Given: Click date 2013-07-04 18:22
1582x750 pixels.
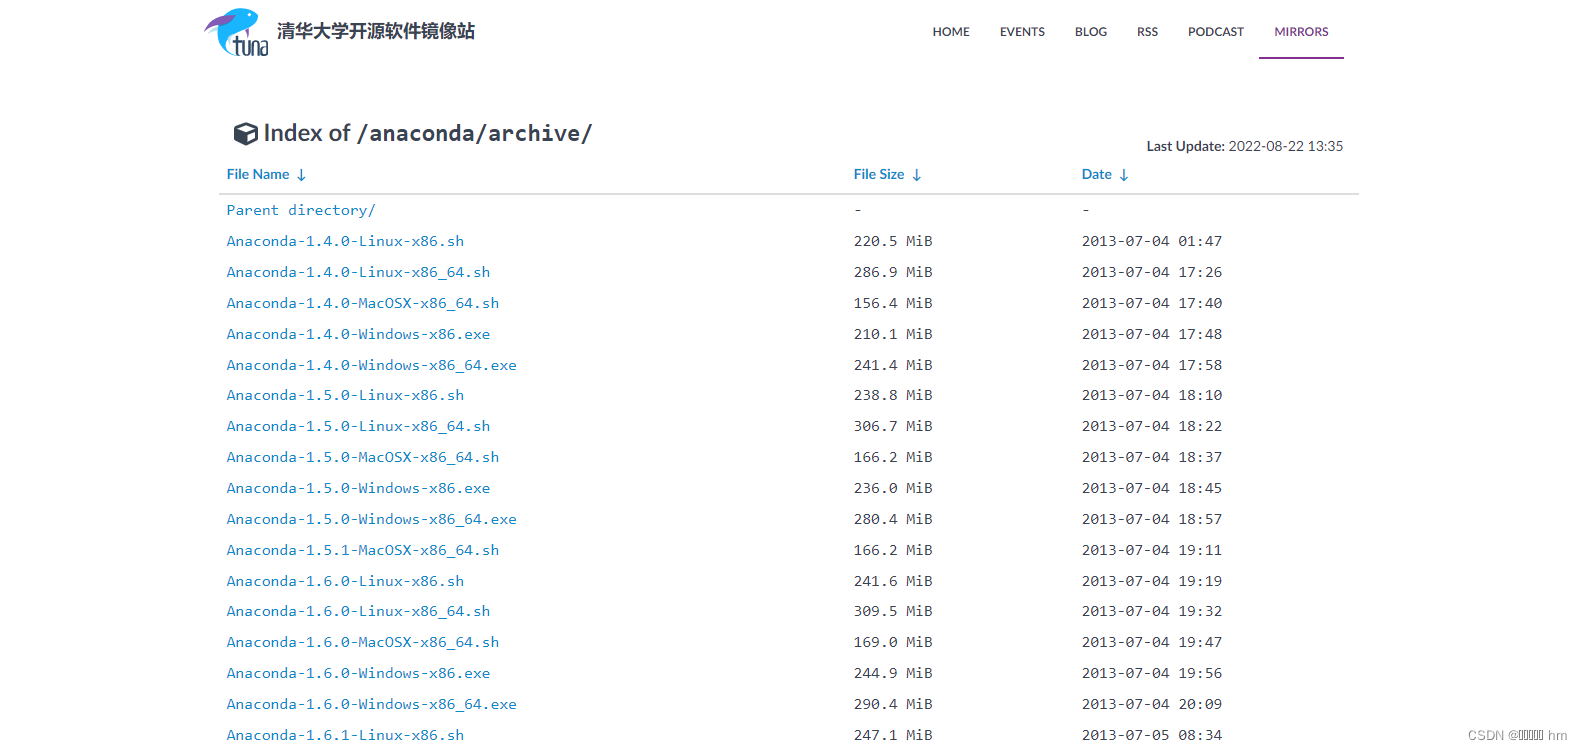Looking at the screenshot, I should pos(1152,426).
